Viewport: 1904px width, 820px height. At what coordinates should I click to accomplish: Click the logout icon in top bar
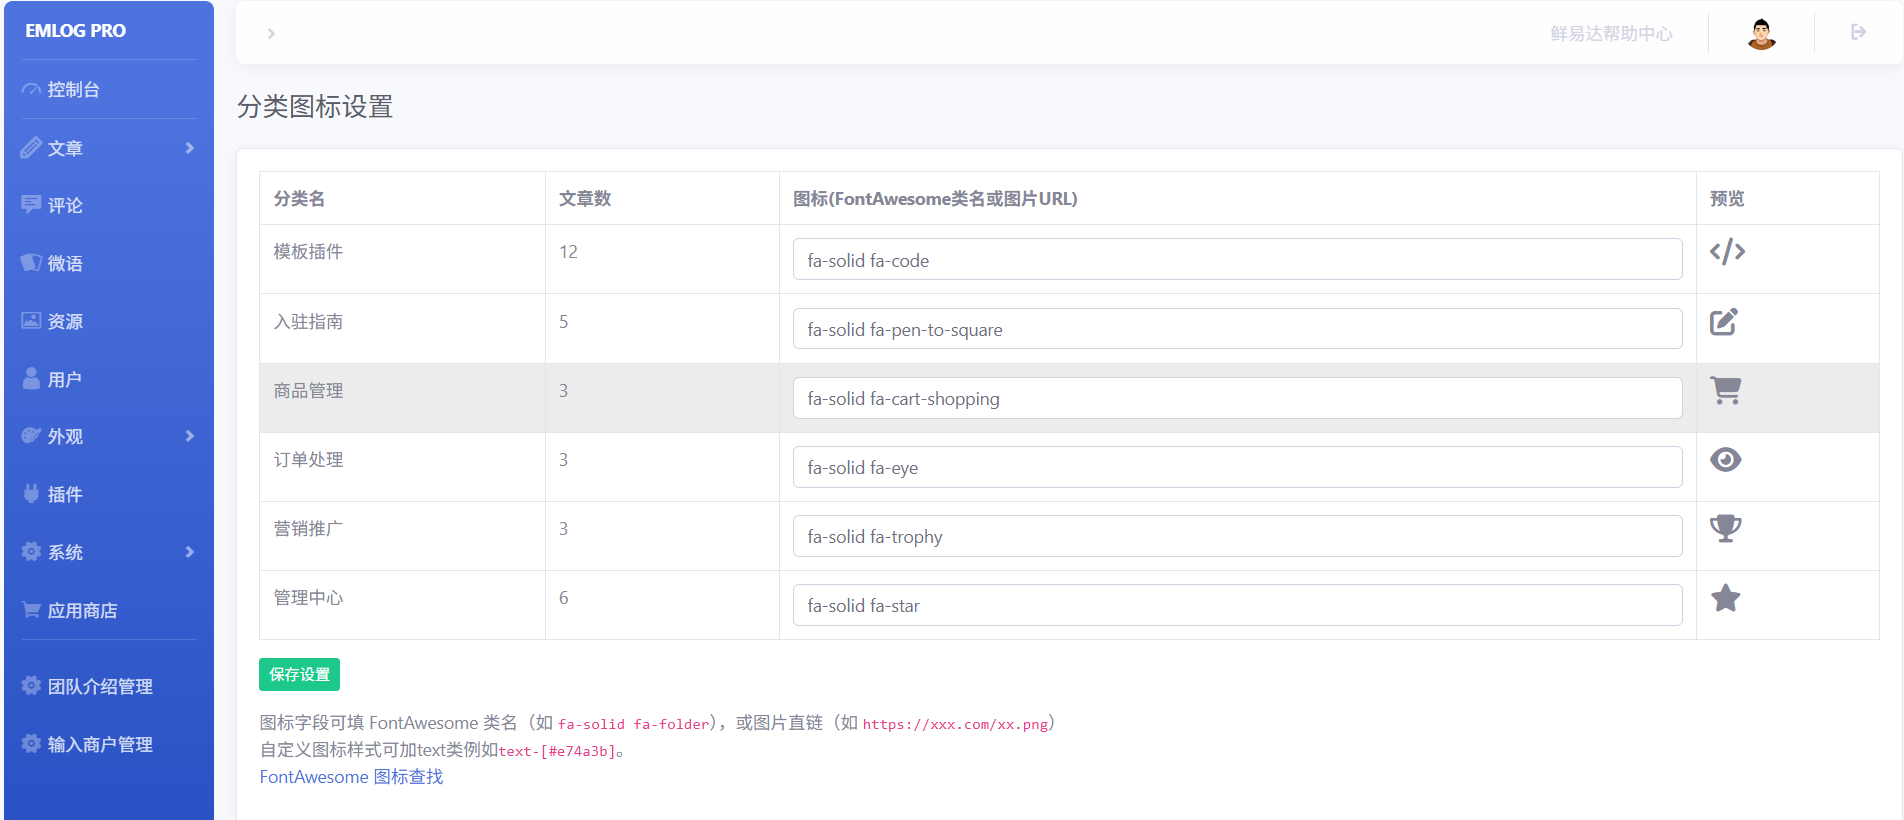pos(1858,33)
